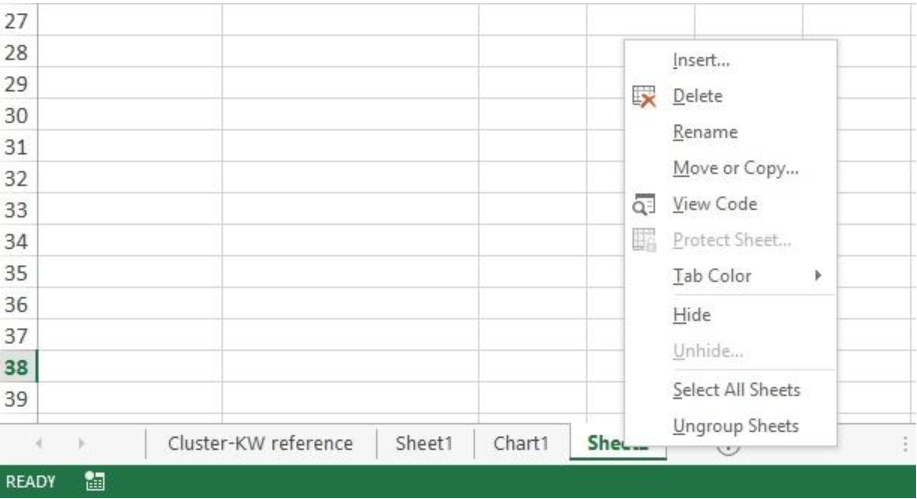This screenshot has height=499, width=917.
Task: Select row 38 header
Action: click(x=18, y=367)
